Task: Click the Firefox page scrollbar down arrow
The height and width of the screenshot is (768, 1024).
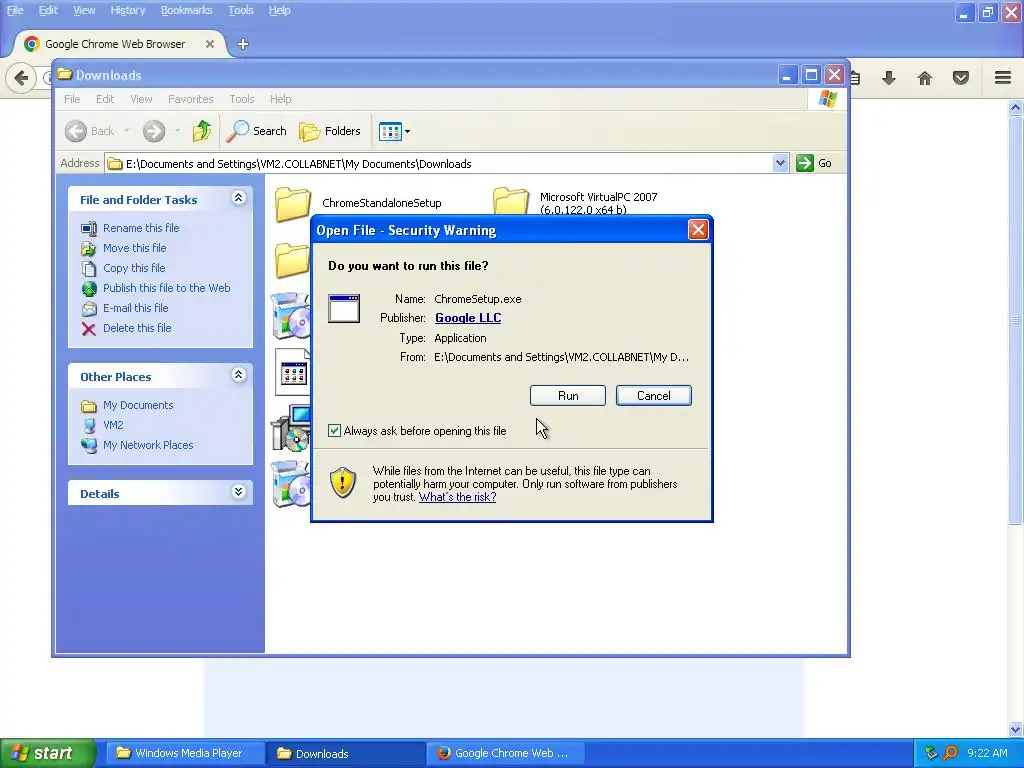Action: [x=1016, y=729]
